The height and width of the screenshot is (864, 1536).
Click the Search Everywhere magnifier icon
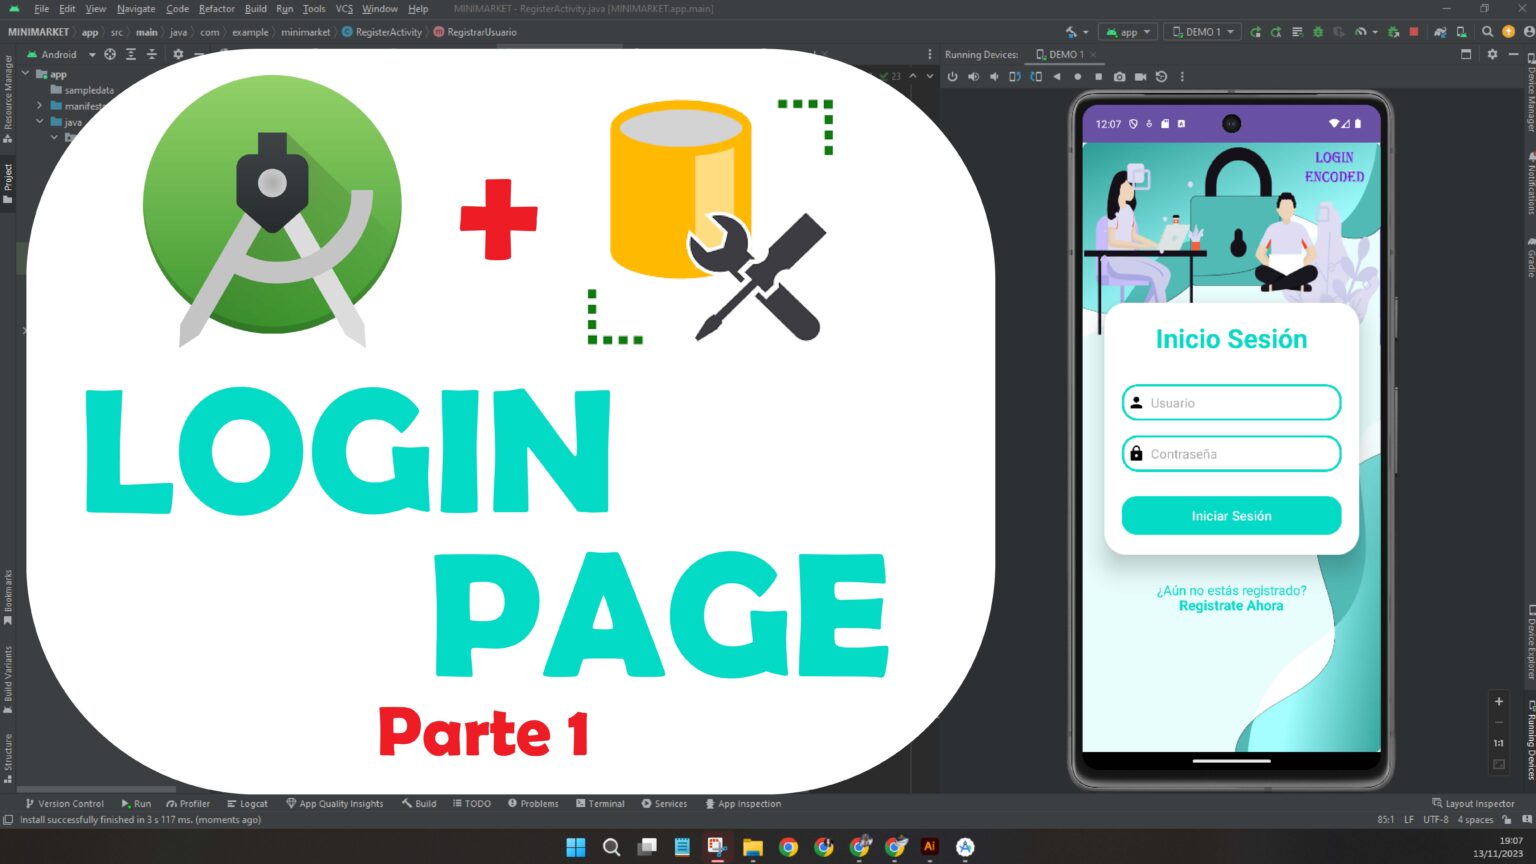[x=1487, y=32]
